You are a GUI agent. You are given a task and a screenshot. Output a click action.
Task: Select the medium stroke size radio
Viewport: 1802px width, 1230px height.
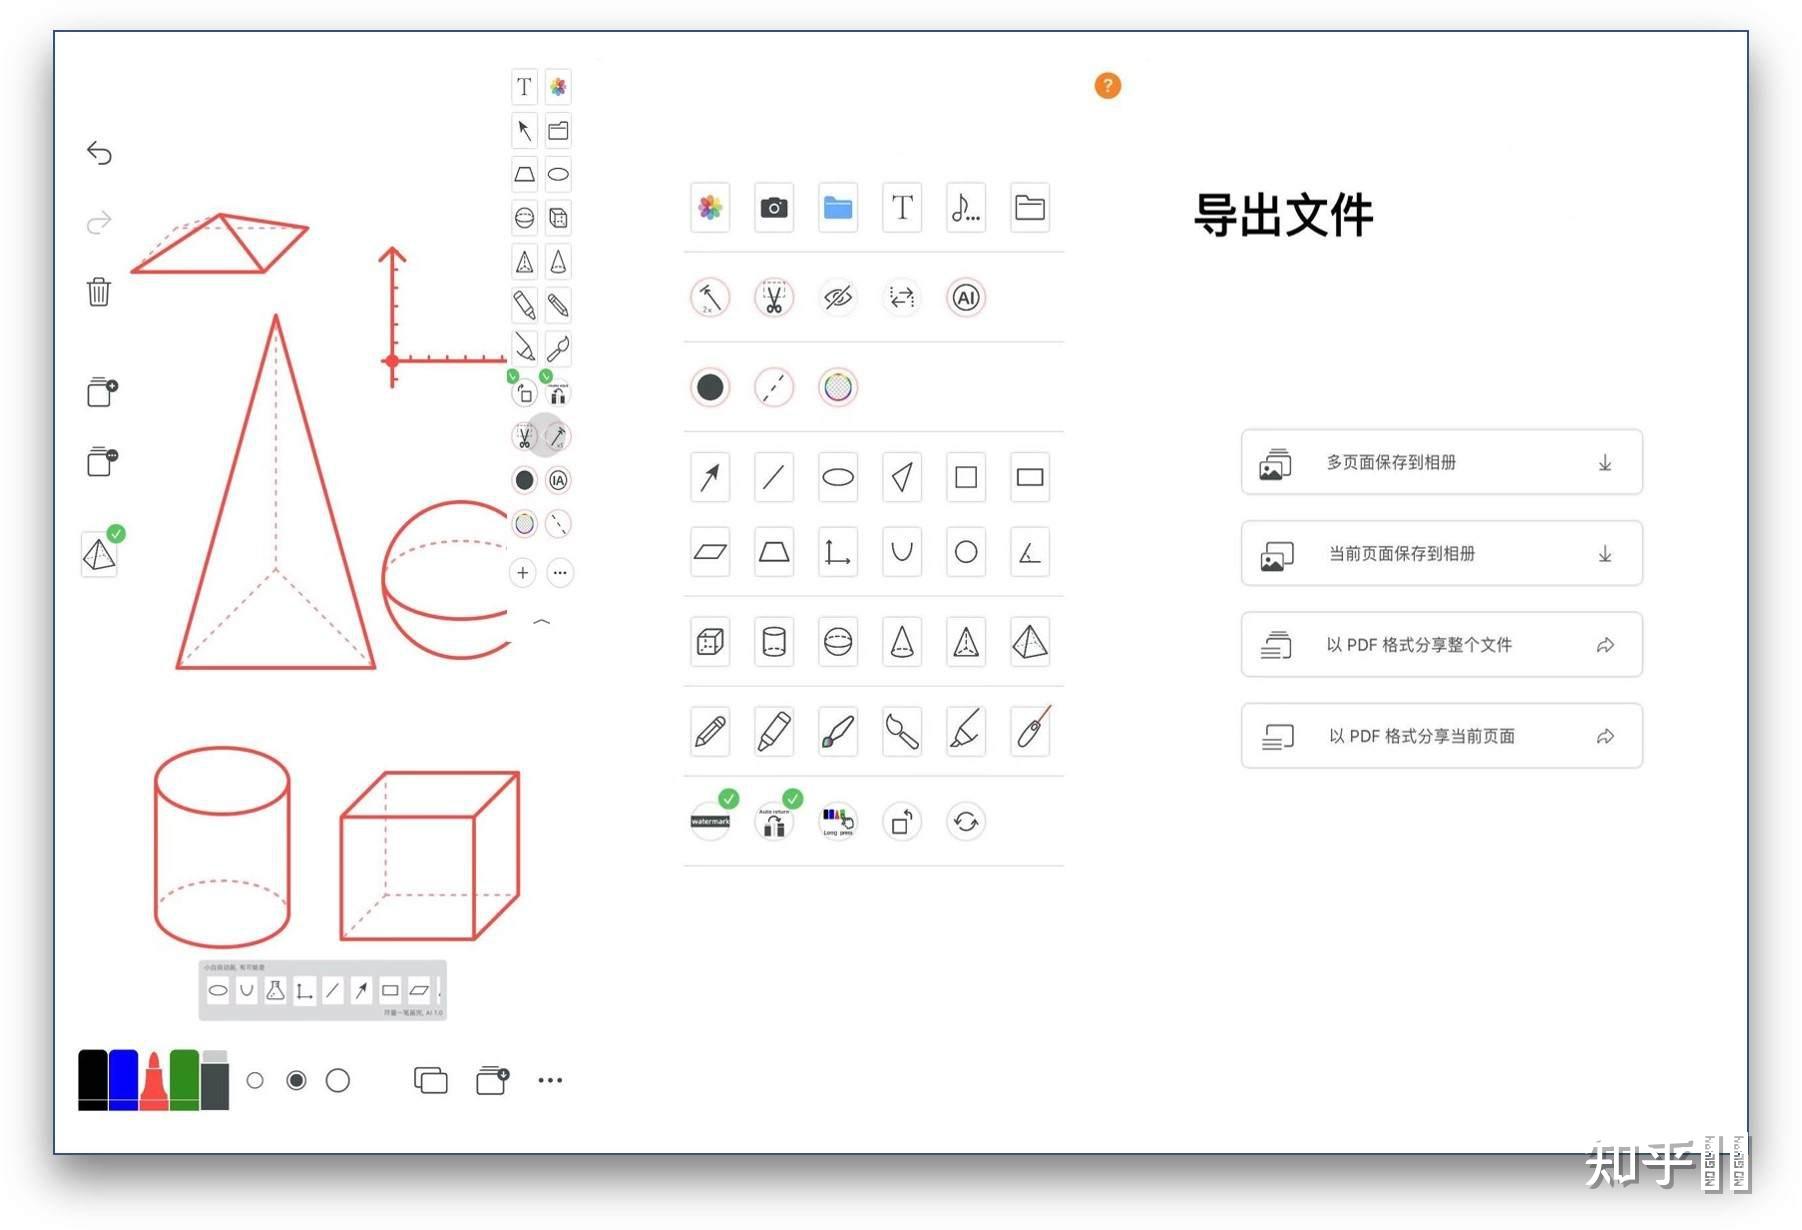[296, 1080]
